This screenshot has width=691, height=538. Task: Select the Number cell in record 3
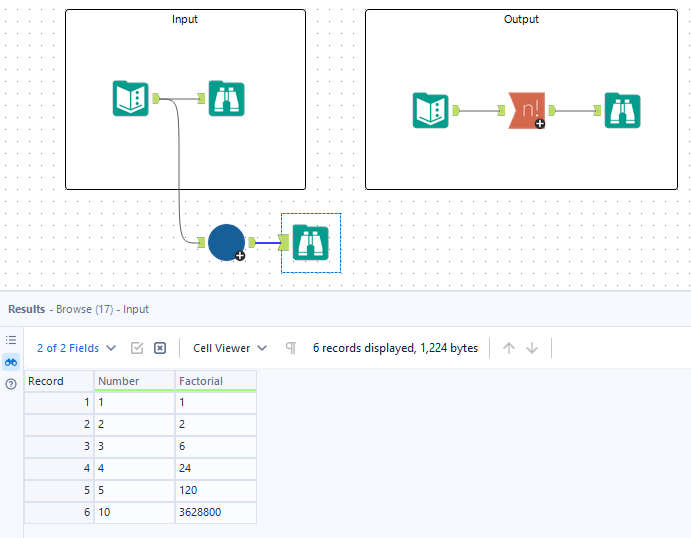(x=134, y=446)
